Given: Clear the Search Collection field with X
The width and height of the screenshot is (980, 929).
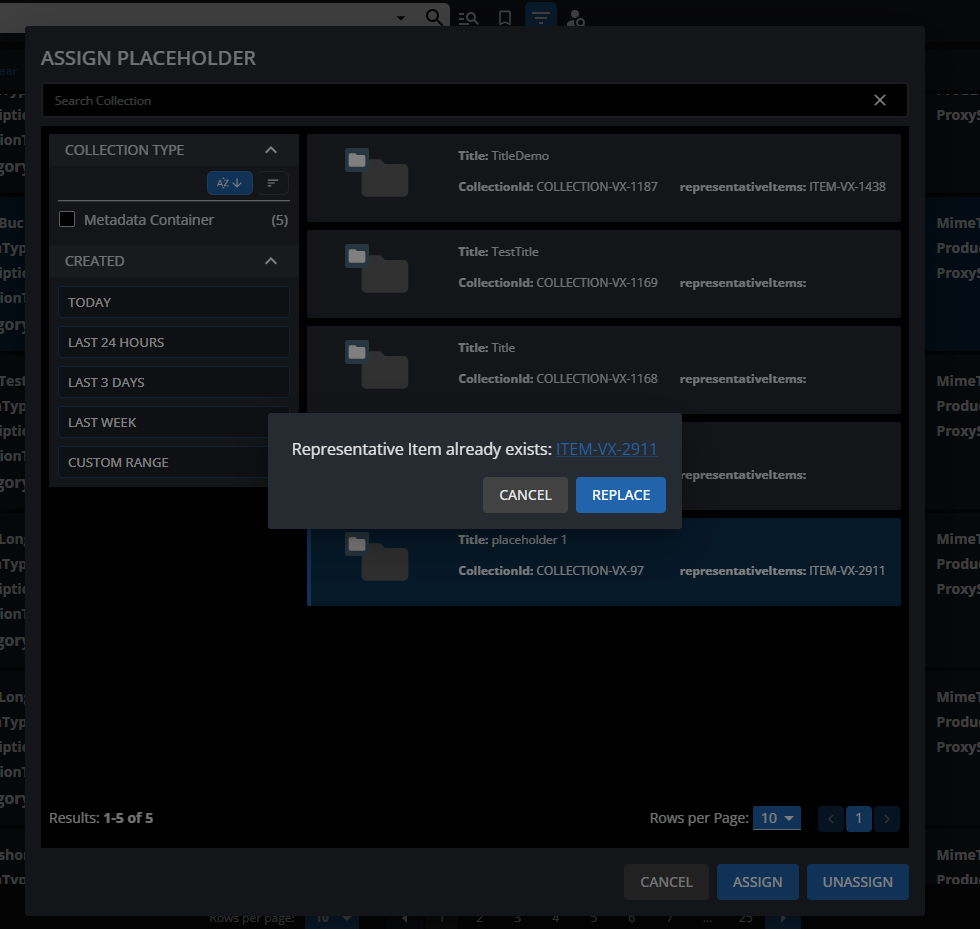Looking at the screenshot, I should (880, 100).
